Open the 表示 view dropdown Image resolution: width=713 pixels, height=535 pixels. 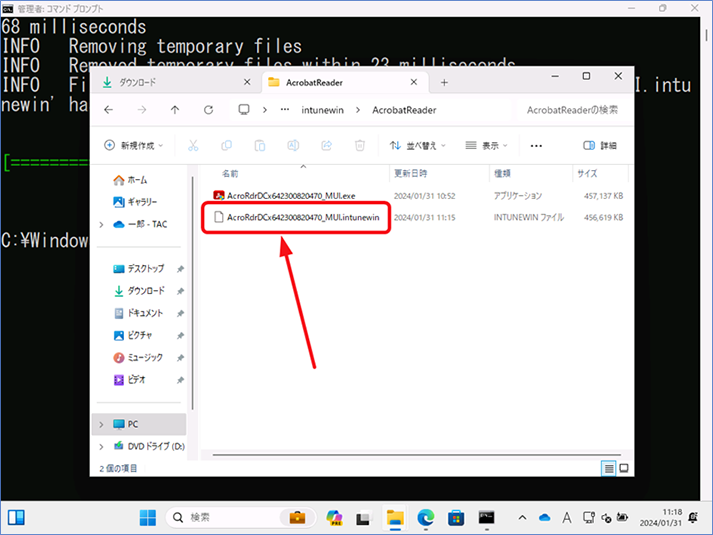click(486, 145)
